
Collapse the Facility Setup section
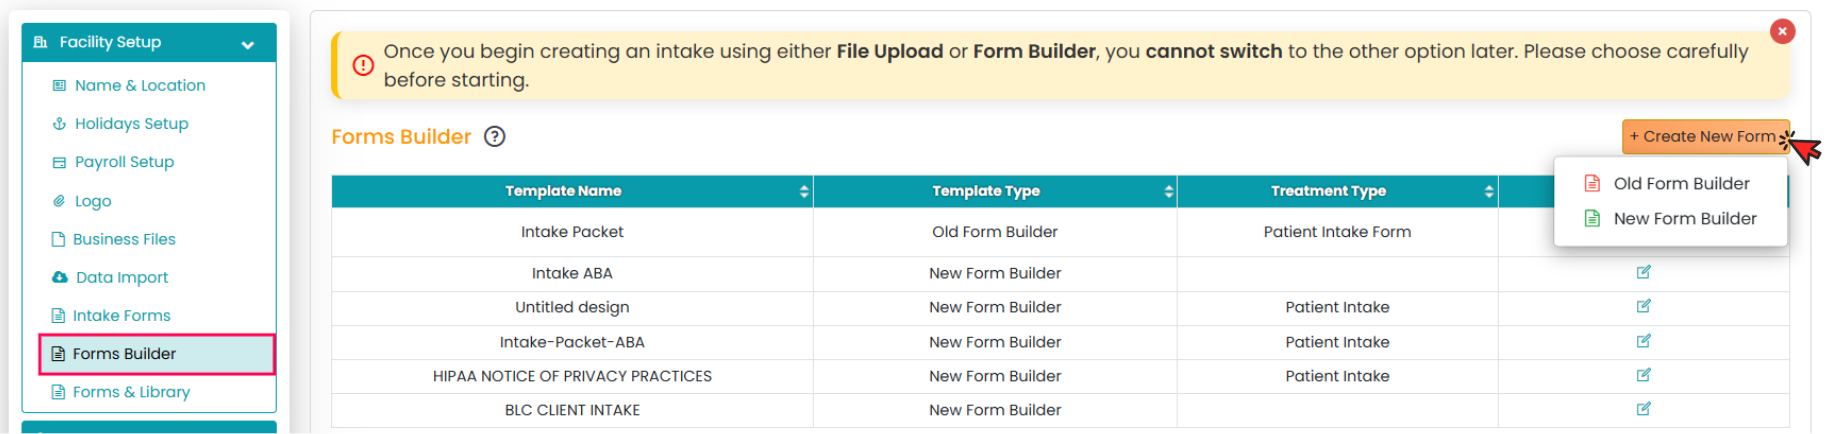tap(247, 44)
